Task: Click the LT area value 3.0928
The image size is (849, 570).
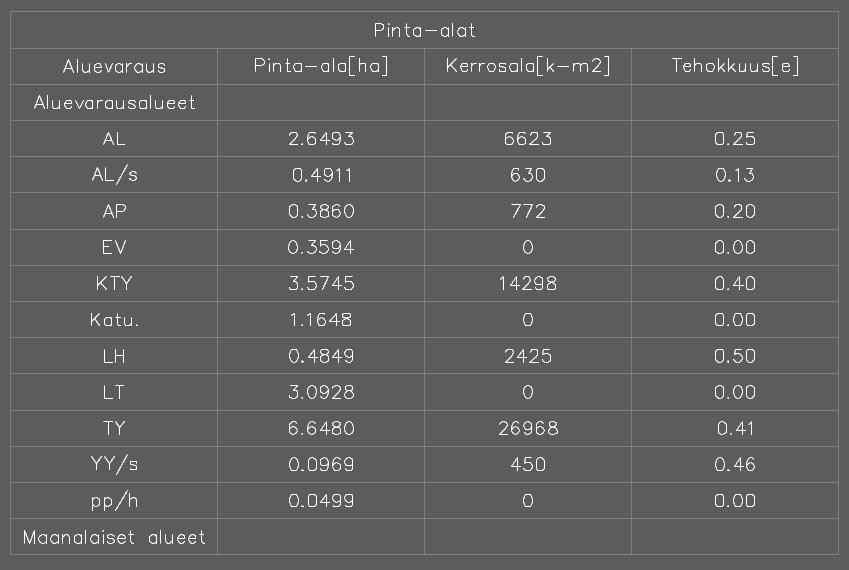Action: [321, 392]
